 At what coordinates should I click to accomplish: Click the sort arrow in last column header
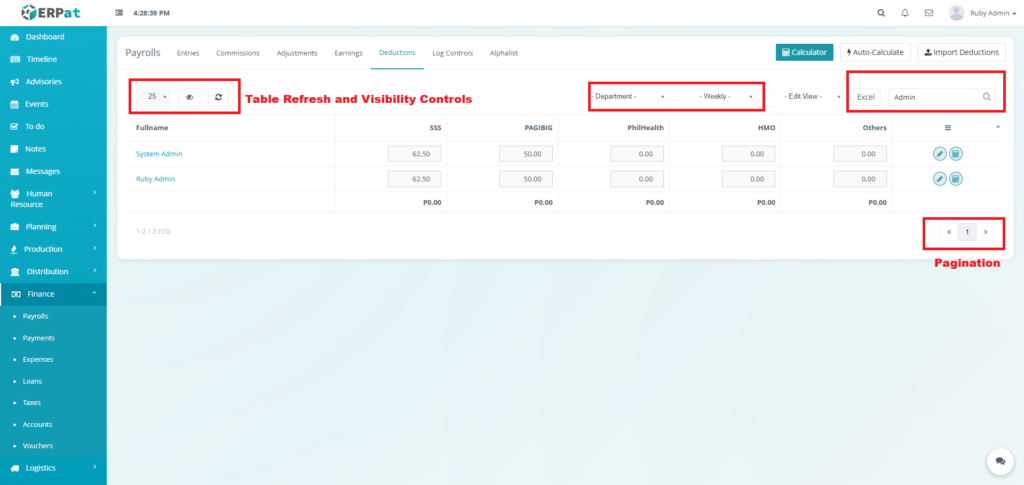pos(997,127)
